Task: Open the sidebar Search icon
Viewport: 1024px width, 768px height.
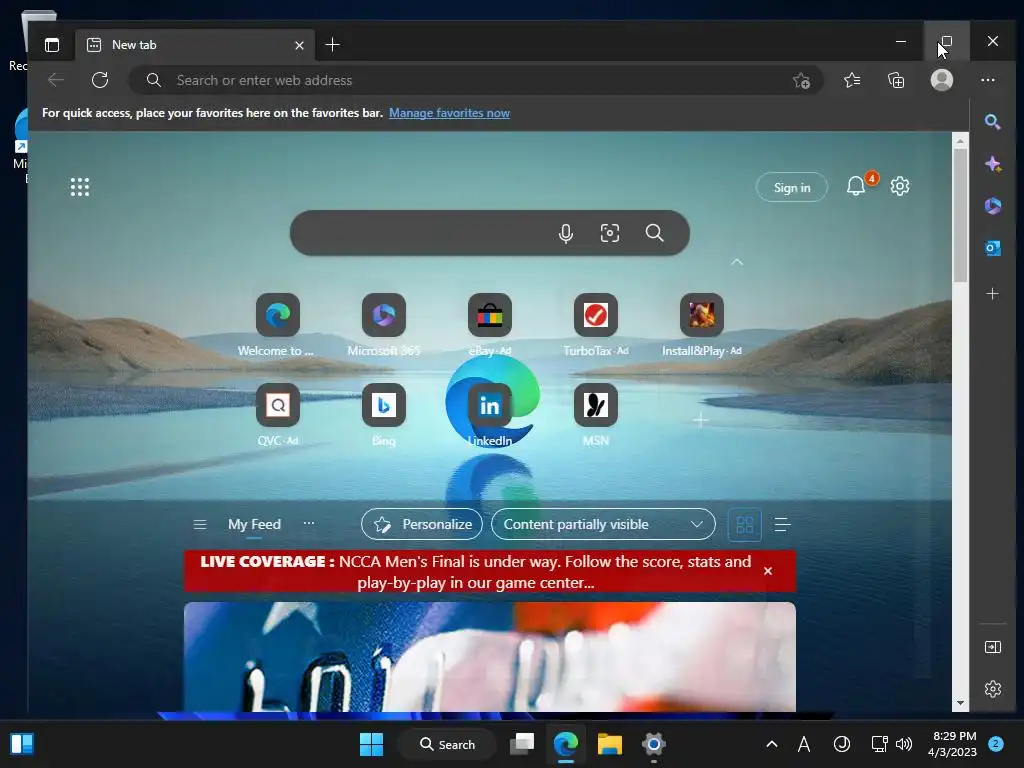Action: [993, 121]
